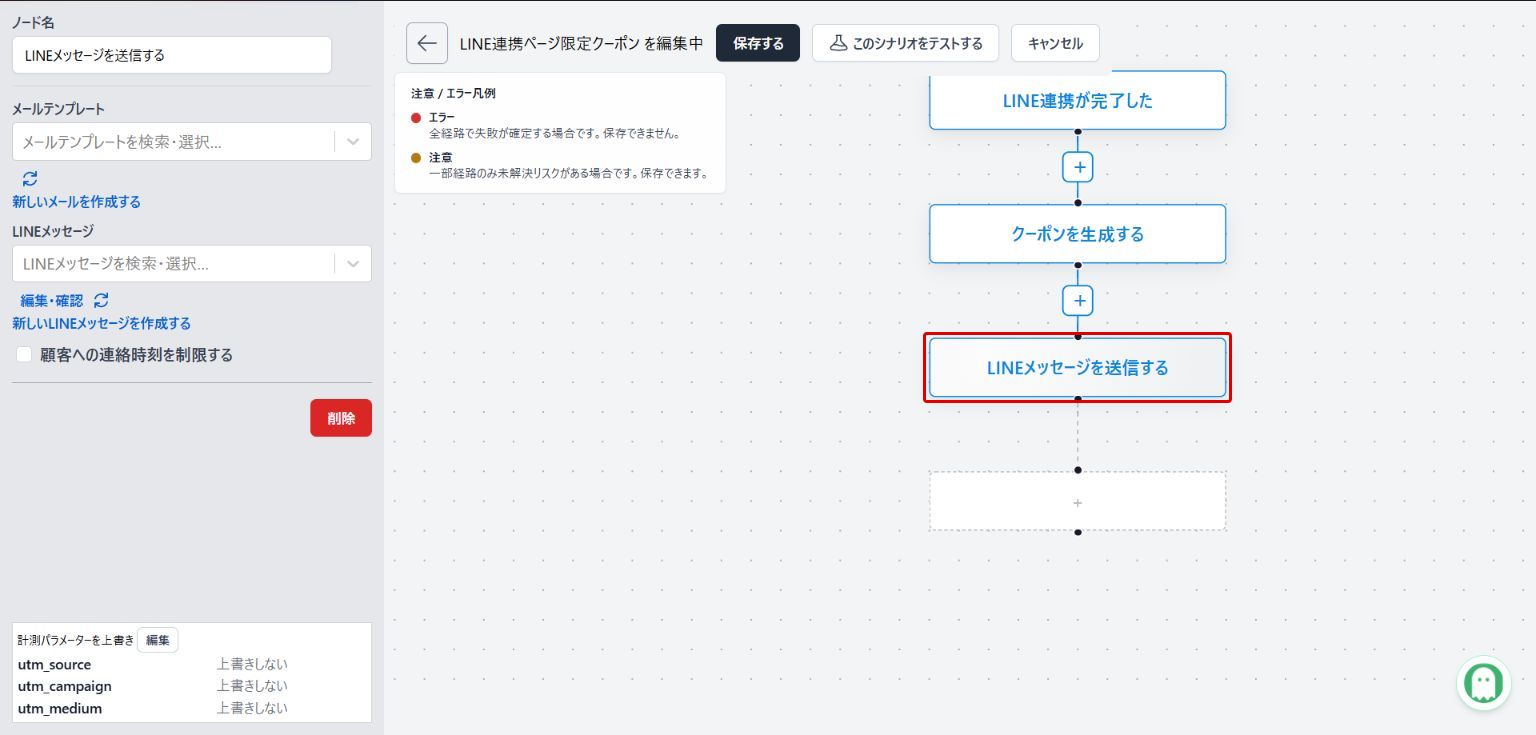Click 上書きしない value beside utm_source

[252, 665]
